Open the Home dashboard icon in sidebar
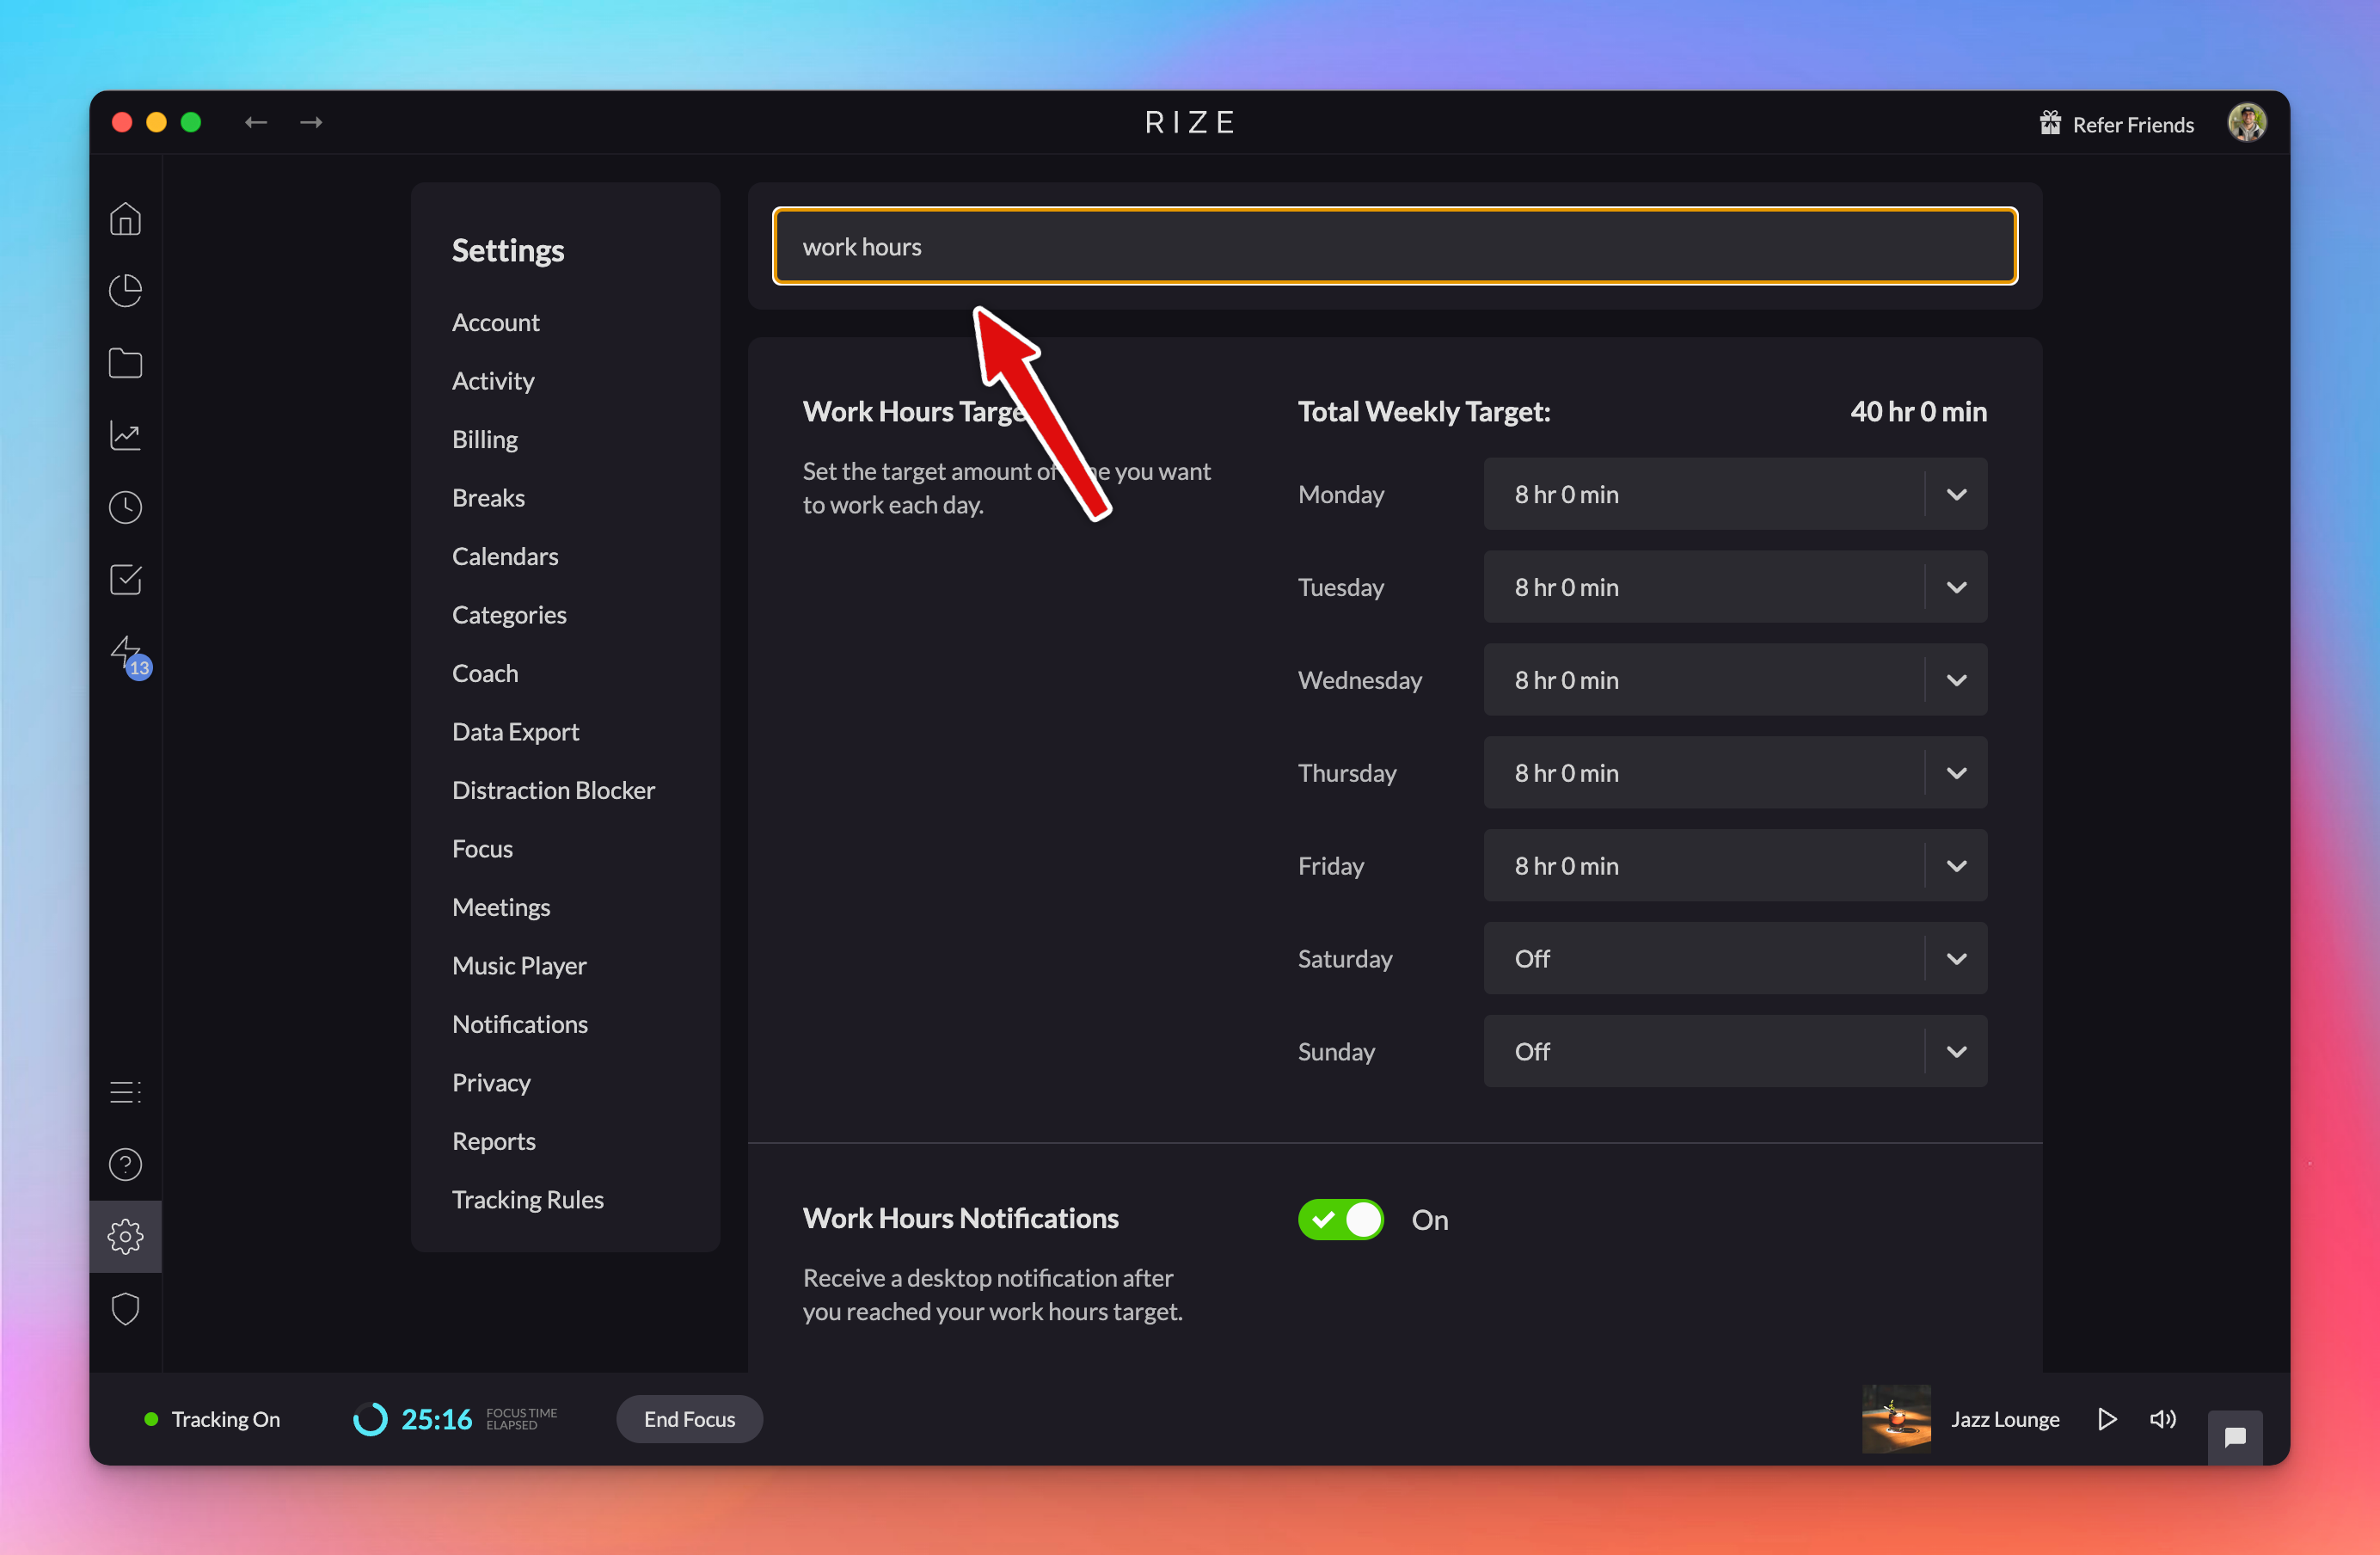The height and width of the screenshot is (1555, 2380). tap(125, 219)
